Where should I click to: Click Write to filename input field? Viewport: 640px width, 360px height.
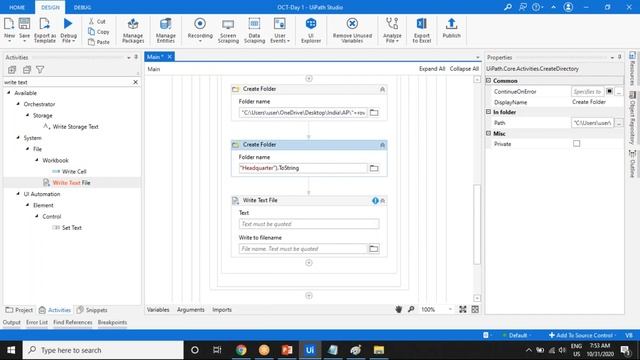[303, 249]
